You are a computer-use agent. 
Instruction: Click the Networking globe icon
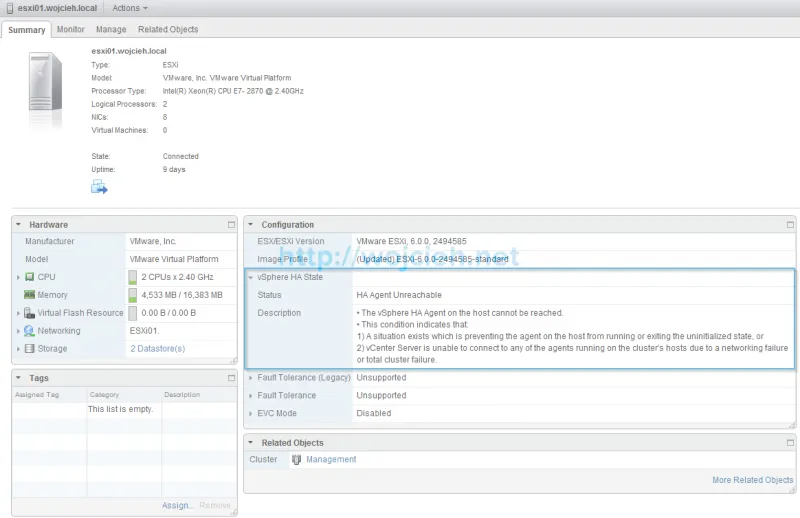[30, 331]
